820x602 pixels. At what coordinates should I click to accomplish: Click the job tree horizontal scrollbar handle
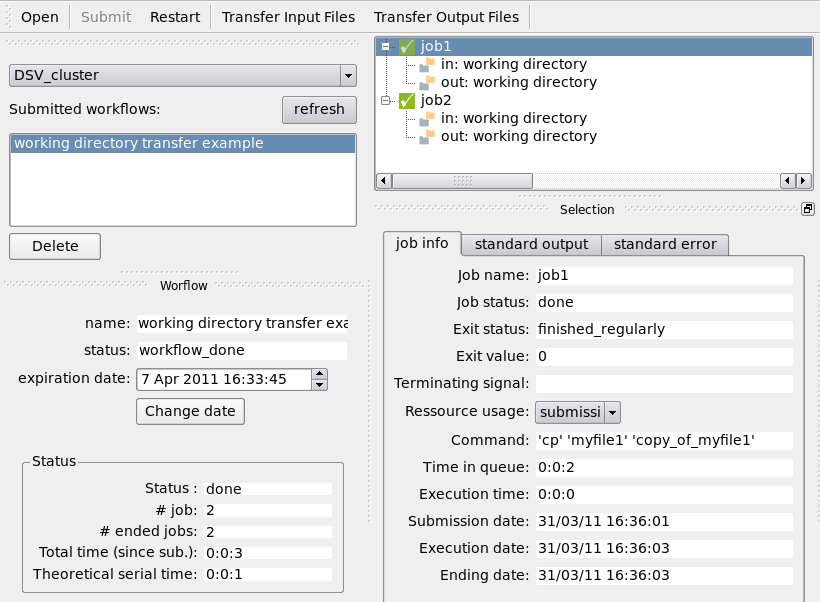tap(461, 181)
